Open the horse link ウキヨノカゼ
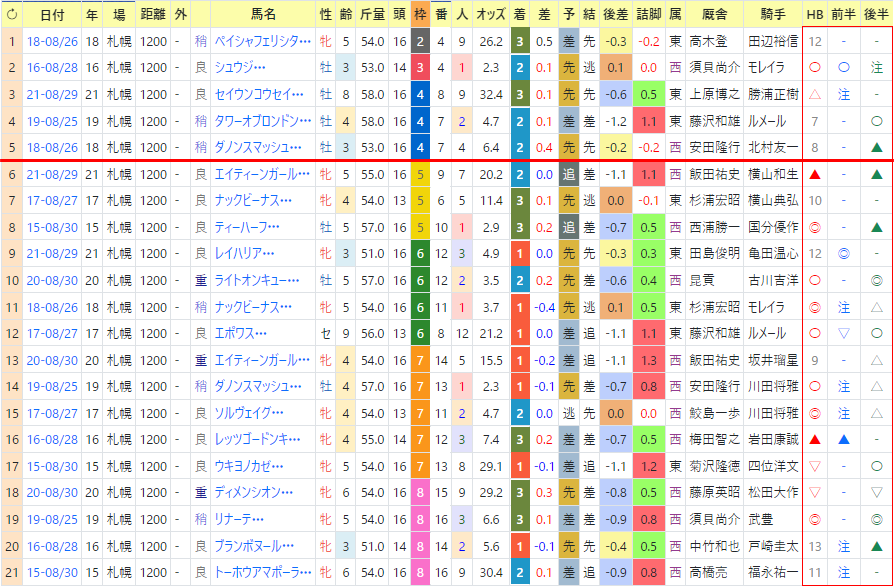This screenshot has height=586, width=894. (249, 466)
